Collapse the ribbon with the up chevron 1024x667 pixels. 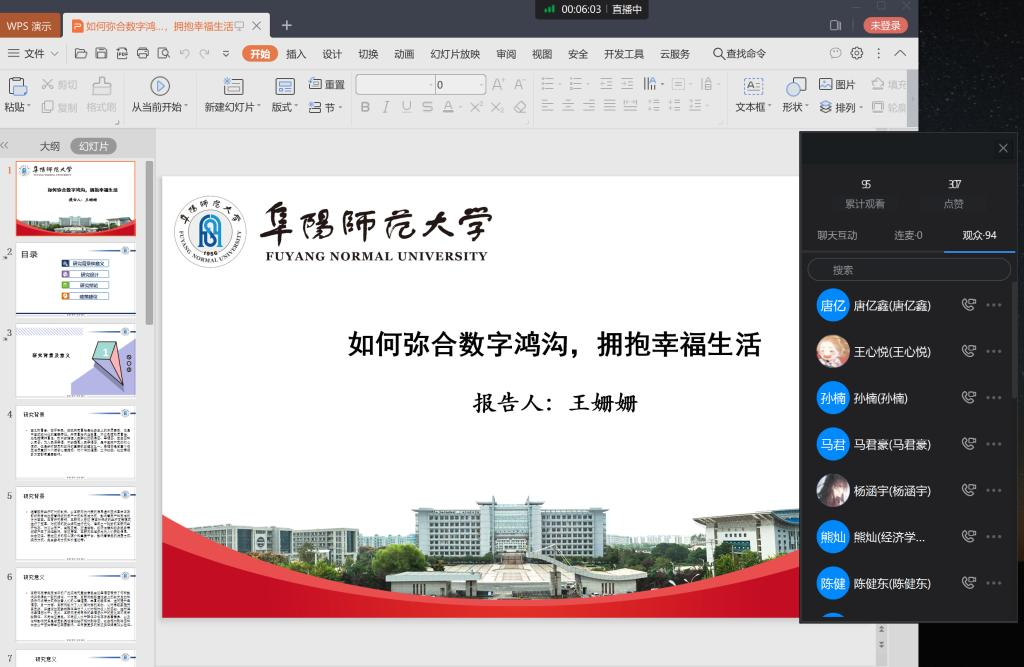point(900,54)
